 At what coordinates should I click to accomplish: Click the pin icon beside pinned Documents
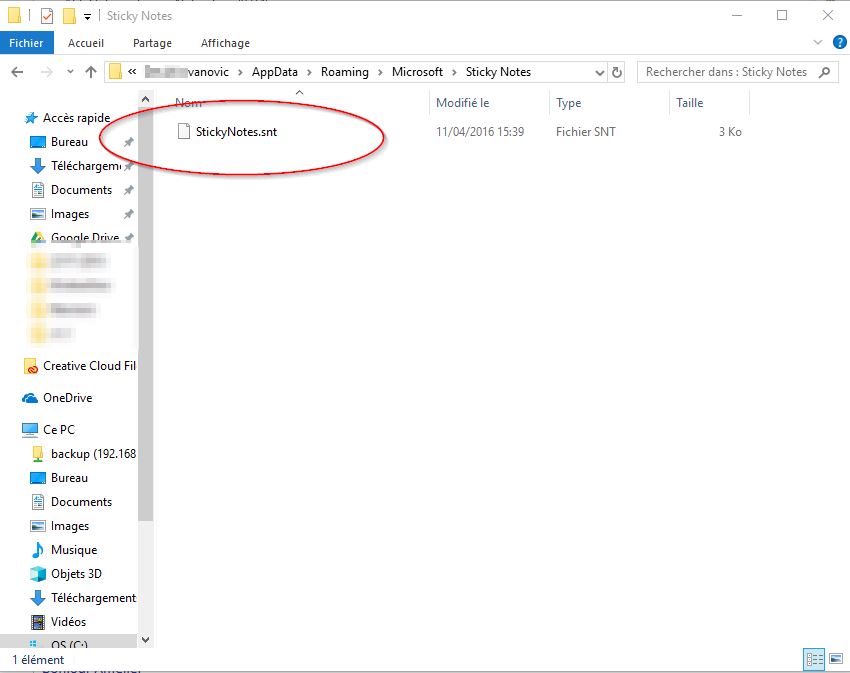128,190
